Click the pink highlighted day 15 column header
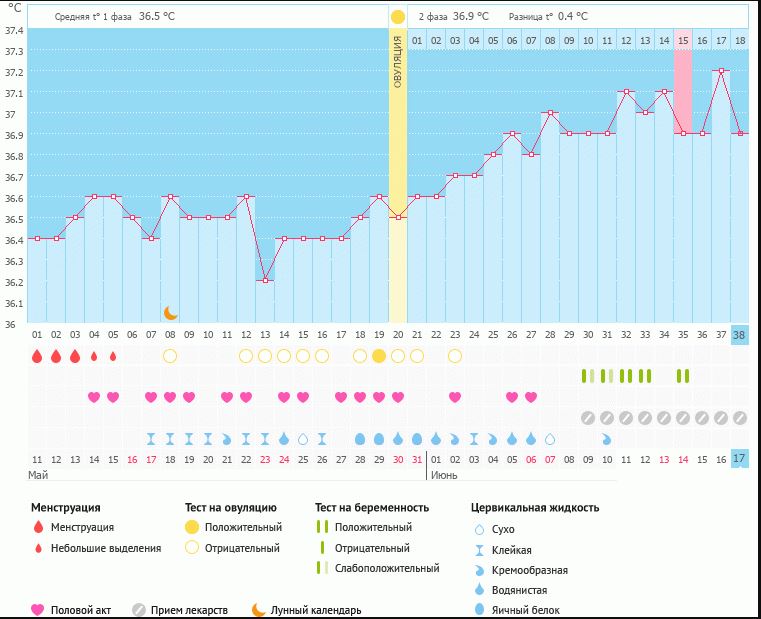Screen dimensions: 761x619 (x=683, y=40)
